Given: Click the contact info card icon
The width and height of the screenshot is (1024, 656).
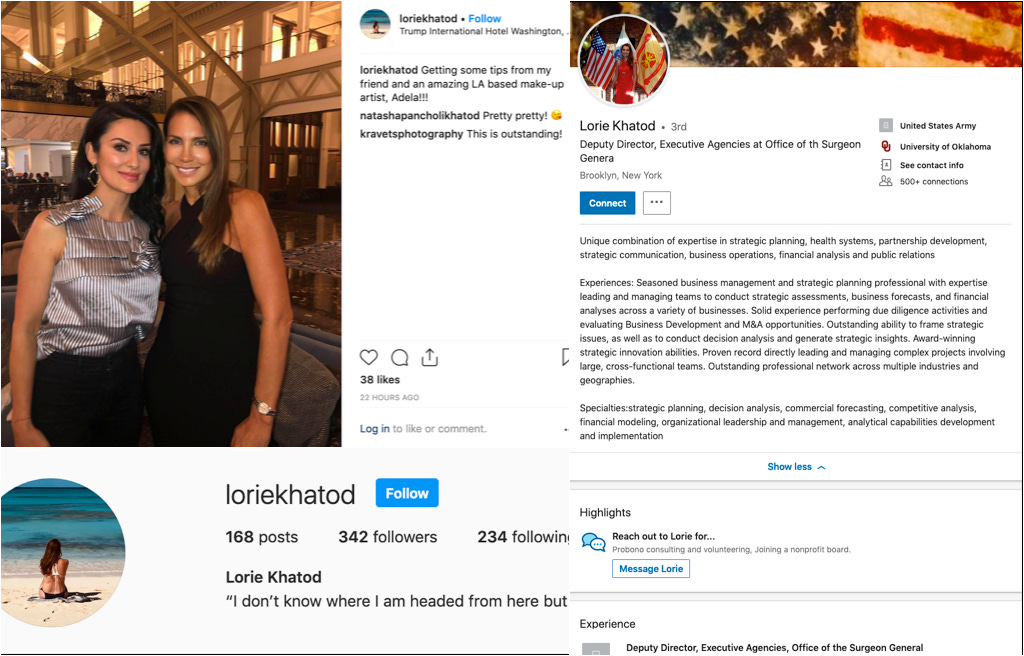Looking at the screenshot, I should tap(886, 165).
